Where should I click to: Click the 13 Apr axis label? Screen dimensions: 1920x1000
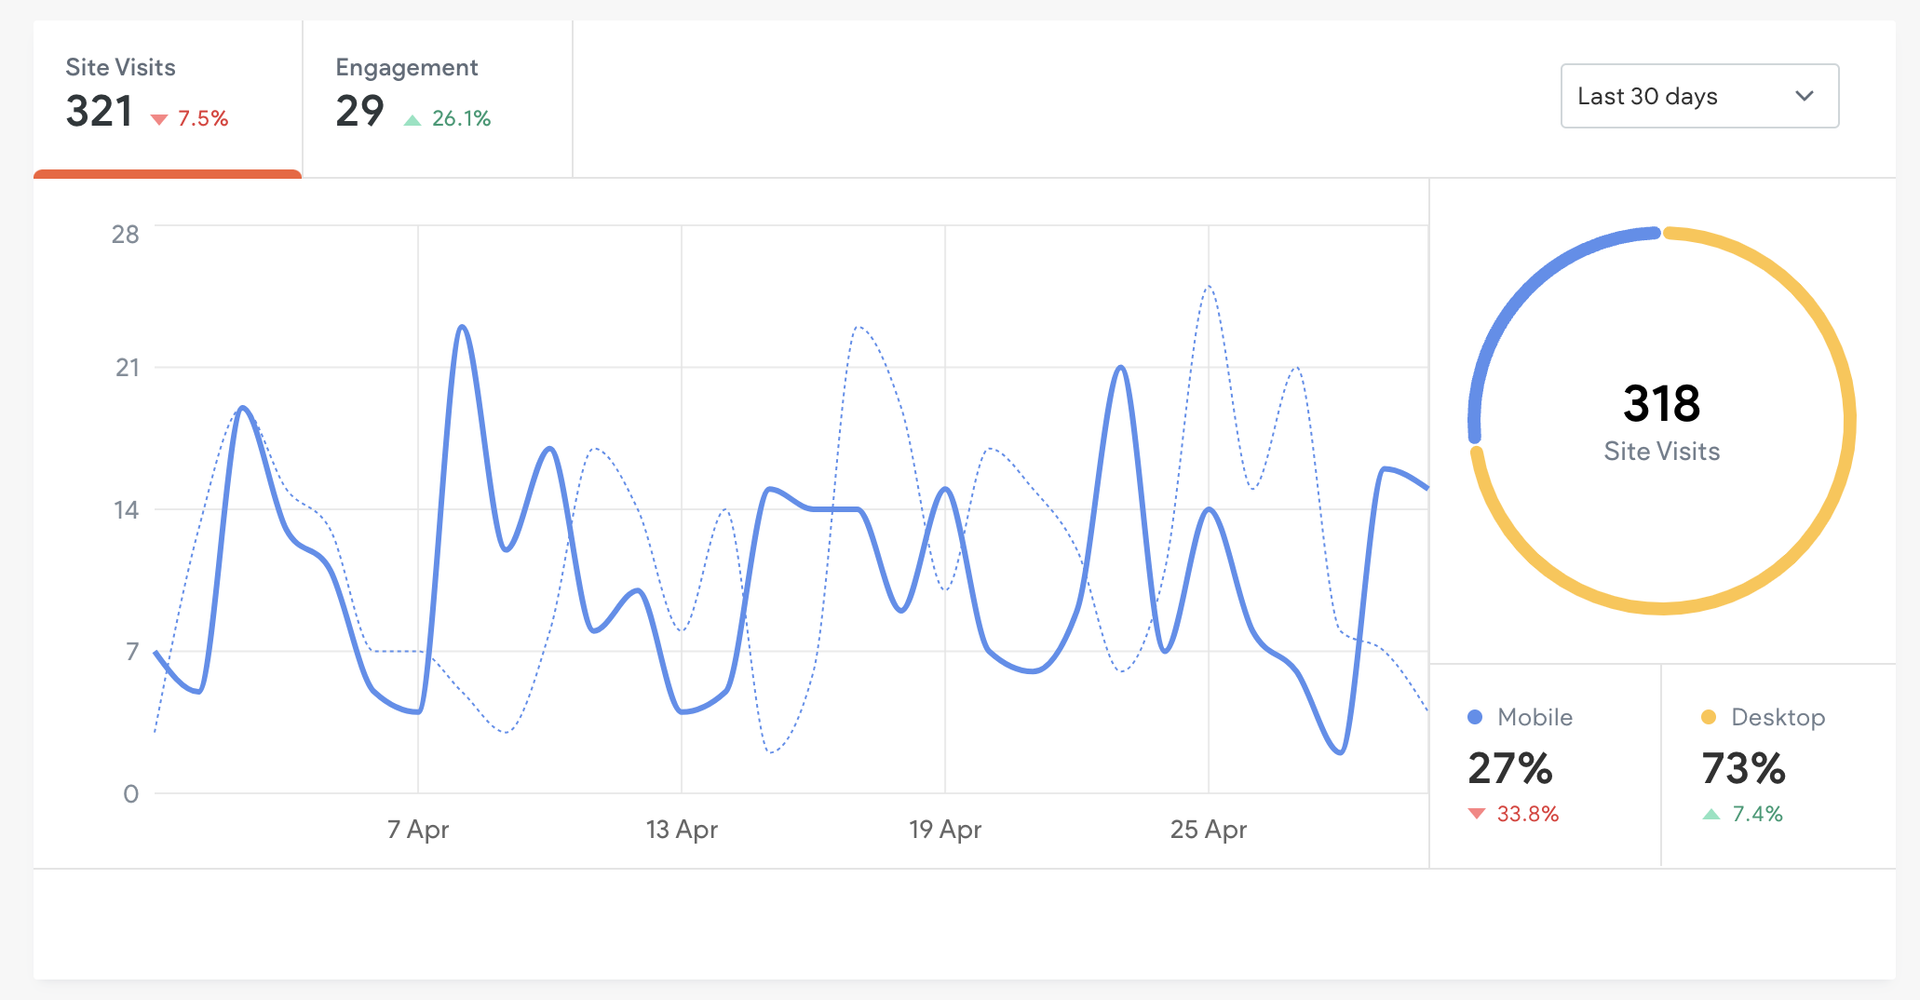point(682,829)
